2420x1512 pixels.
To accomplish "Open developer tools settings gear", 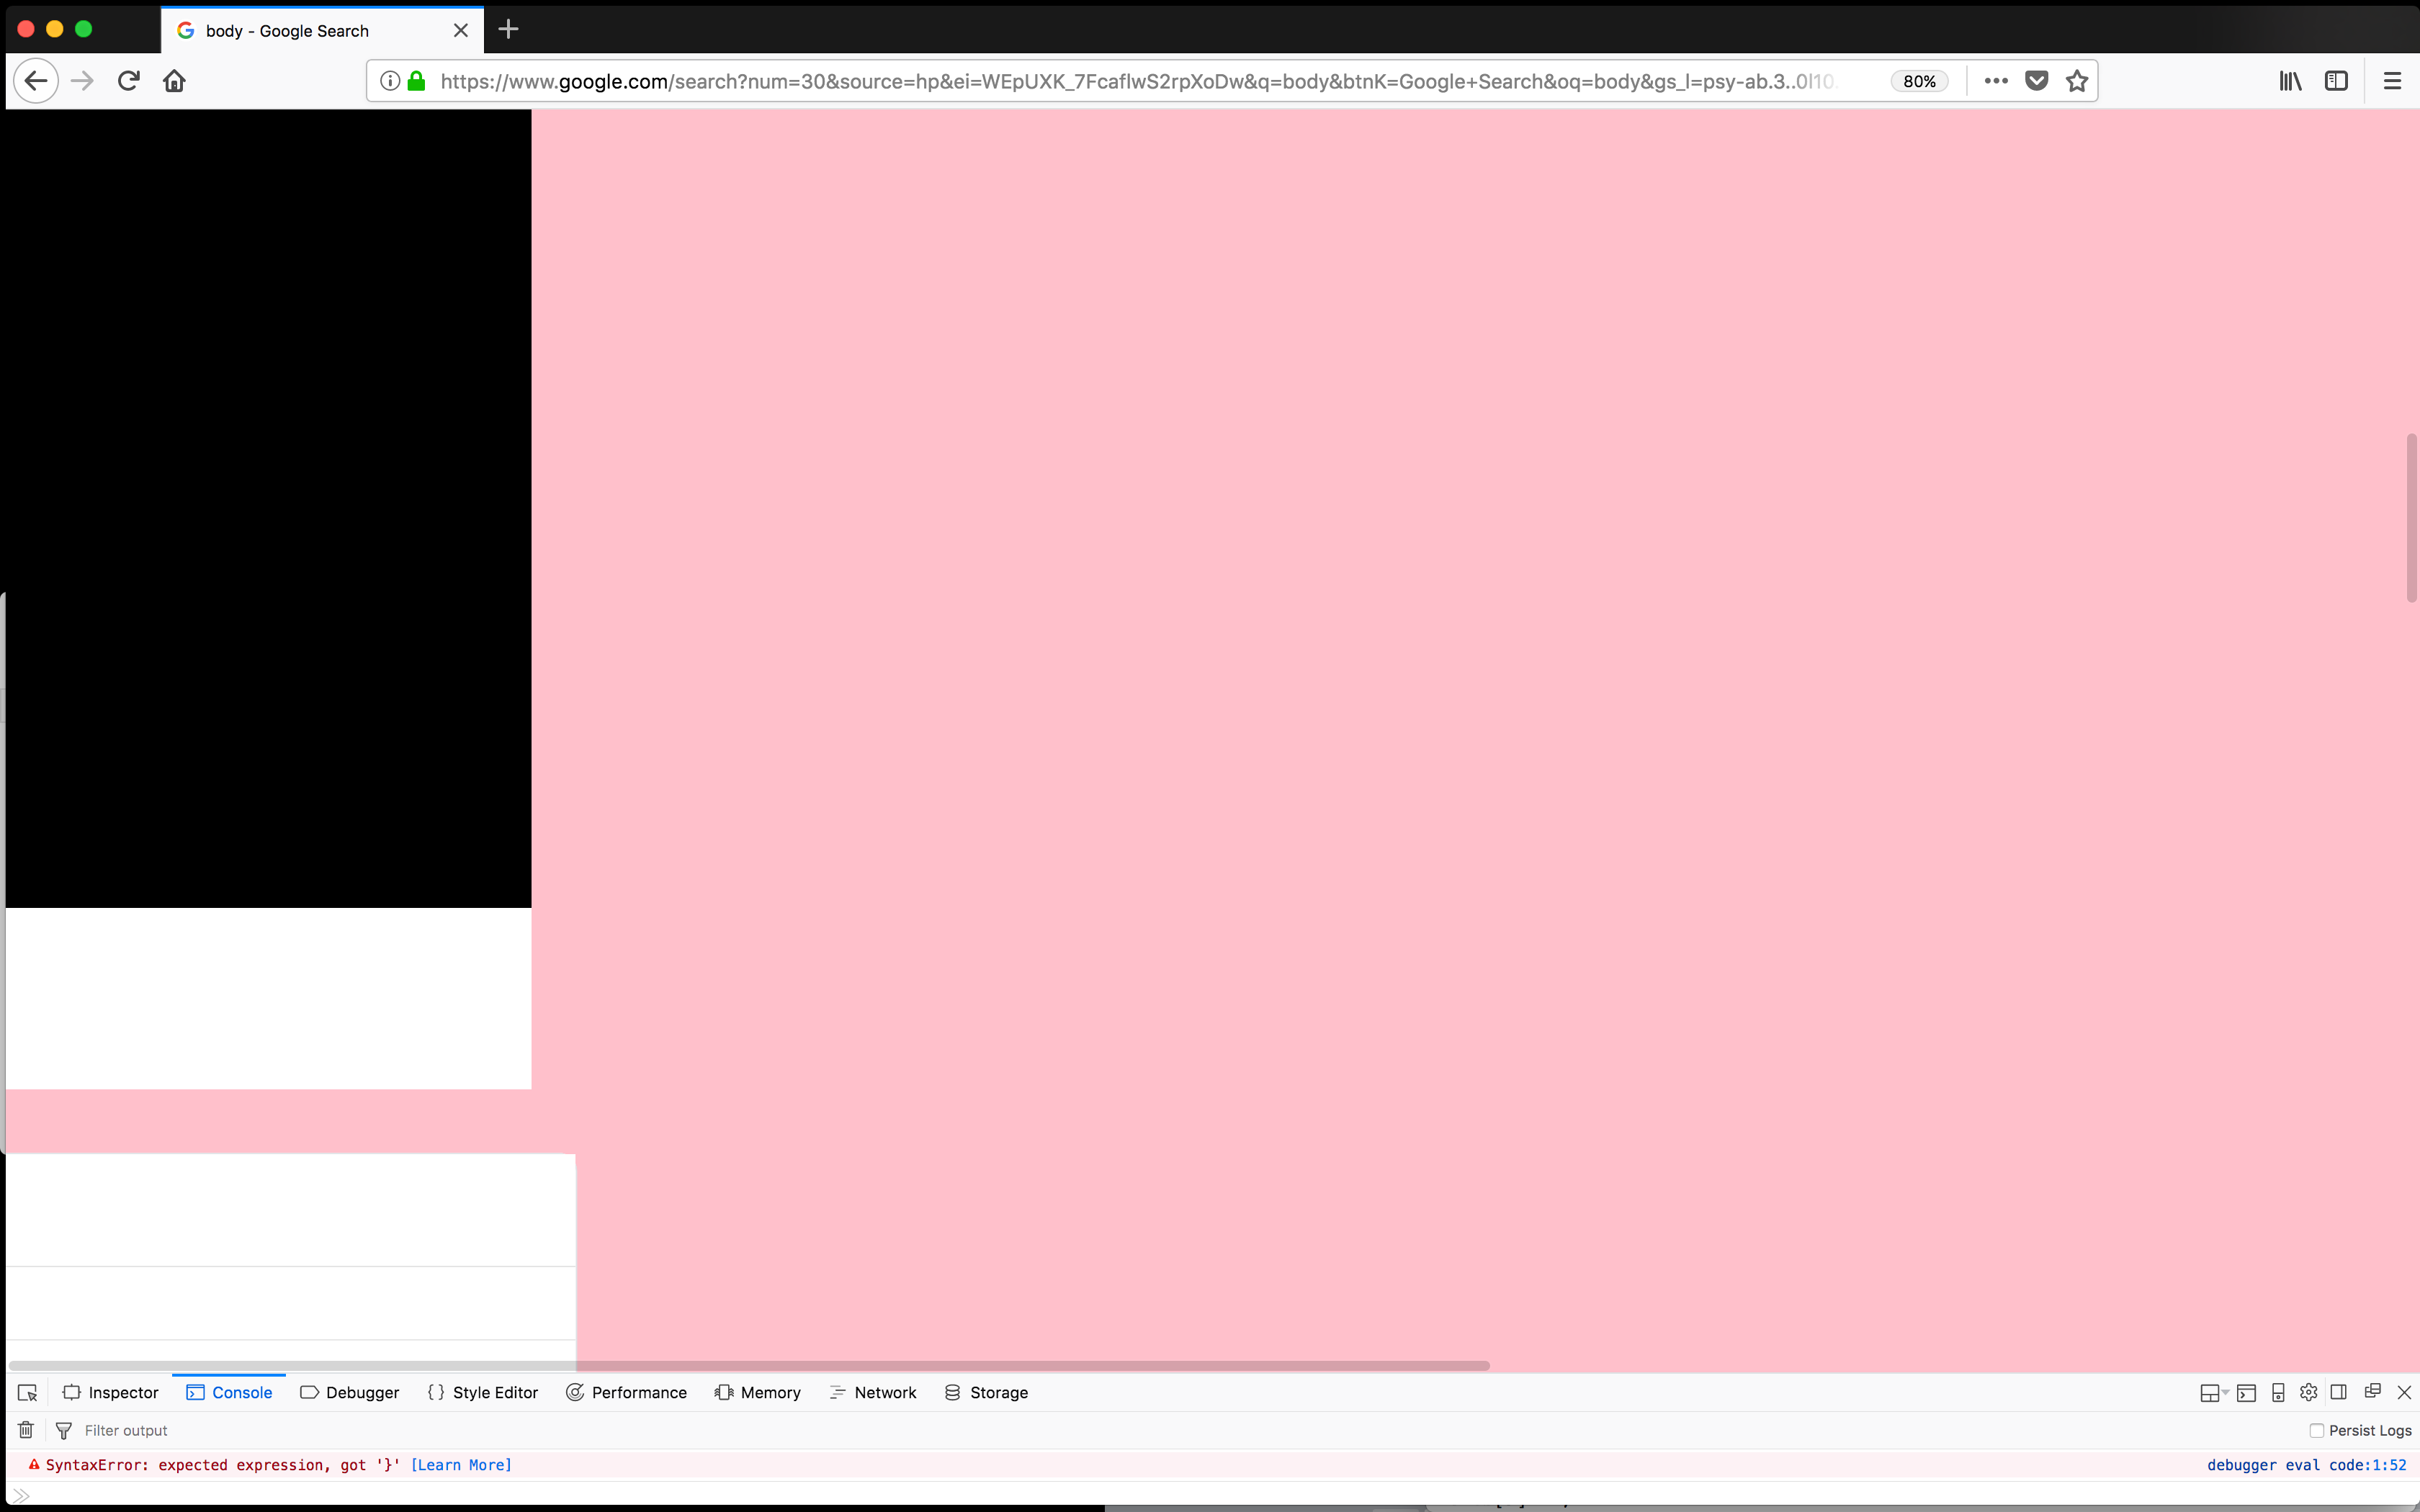I will tap(2309, 1392).
